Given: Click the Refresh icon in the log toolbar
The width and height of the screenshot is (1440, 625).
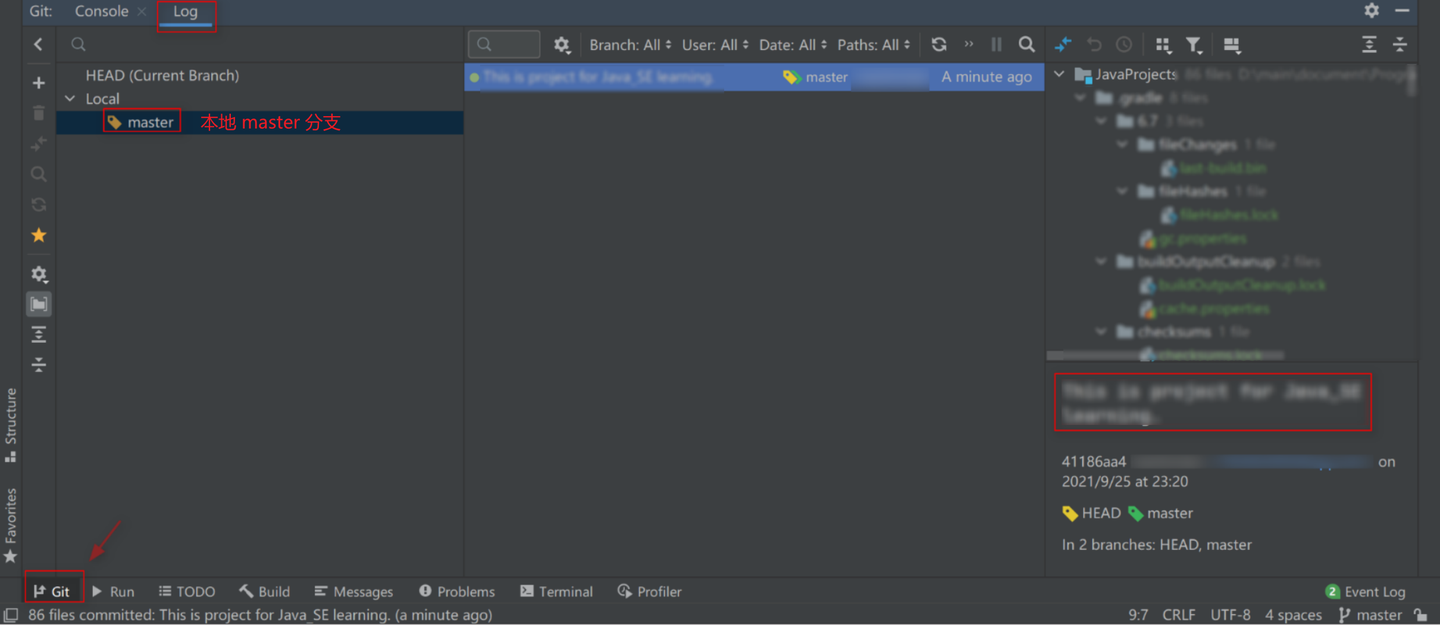Looking at the screenshot, I should 938,44.
